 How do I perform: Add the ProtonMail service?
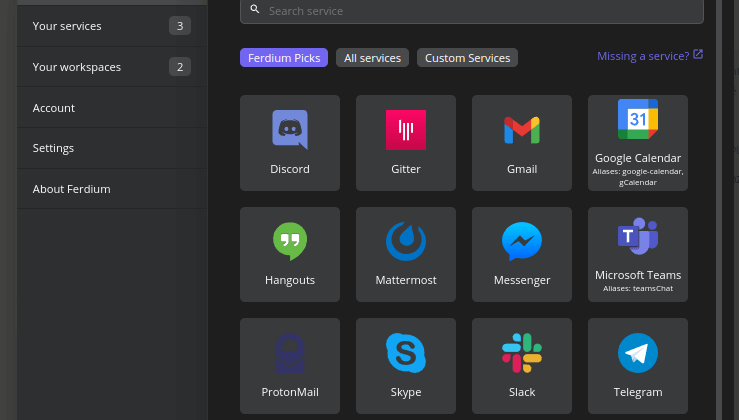click(290, 366)
